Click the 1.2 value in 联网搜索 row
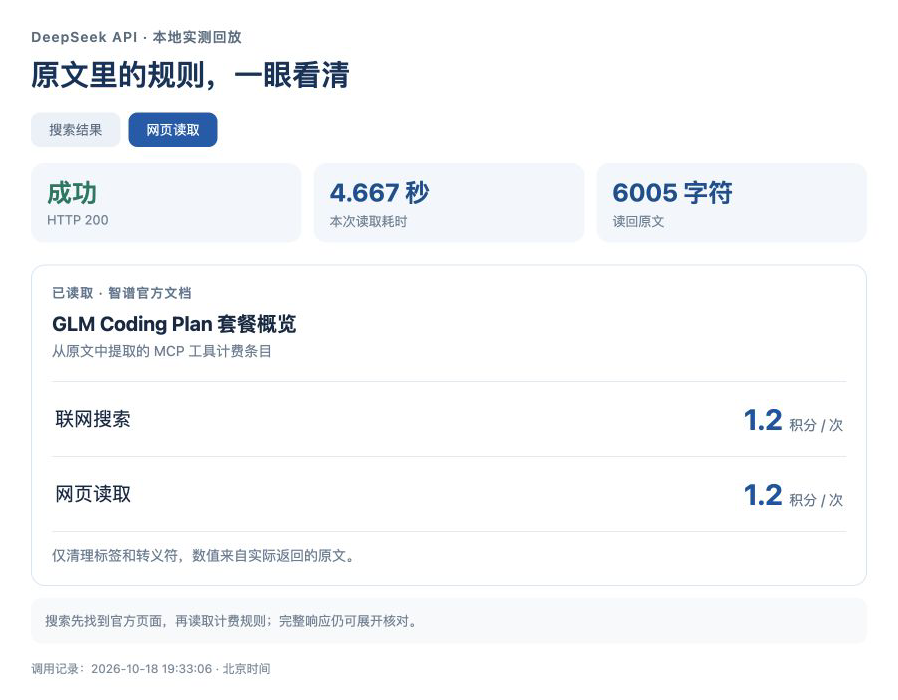 [x=763, y=420]
